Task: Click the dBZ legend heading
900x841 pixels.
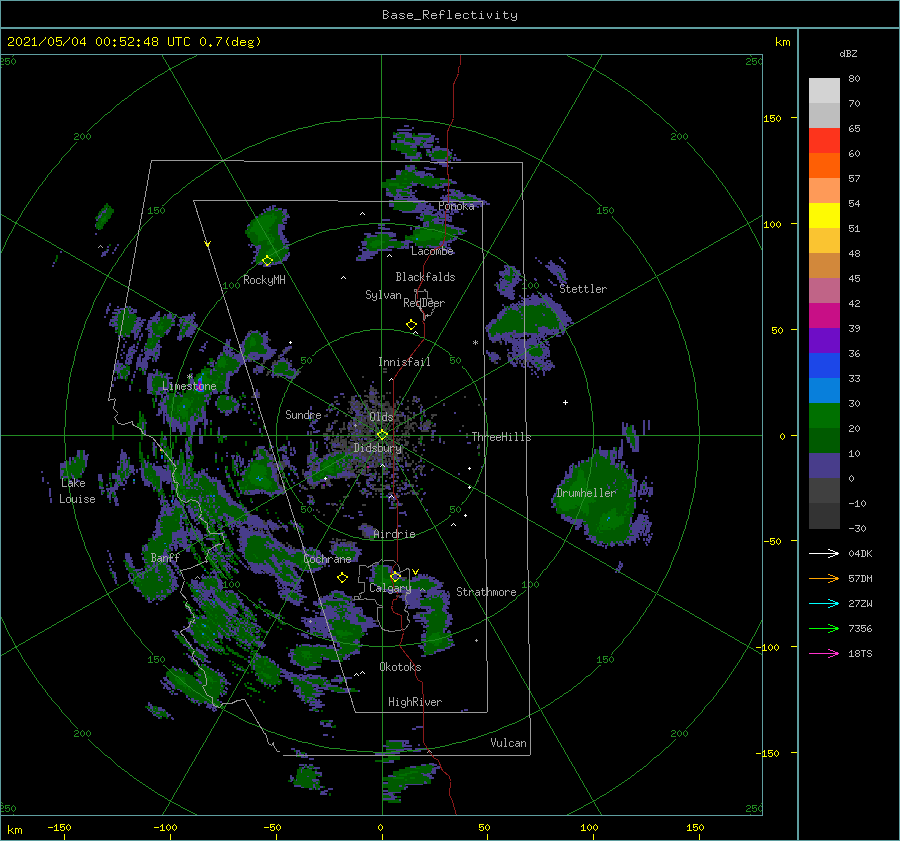Action: click(x=848, y=54)
